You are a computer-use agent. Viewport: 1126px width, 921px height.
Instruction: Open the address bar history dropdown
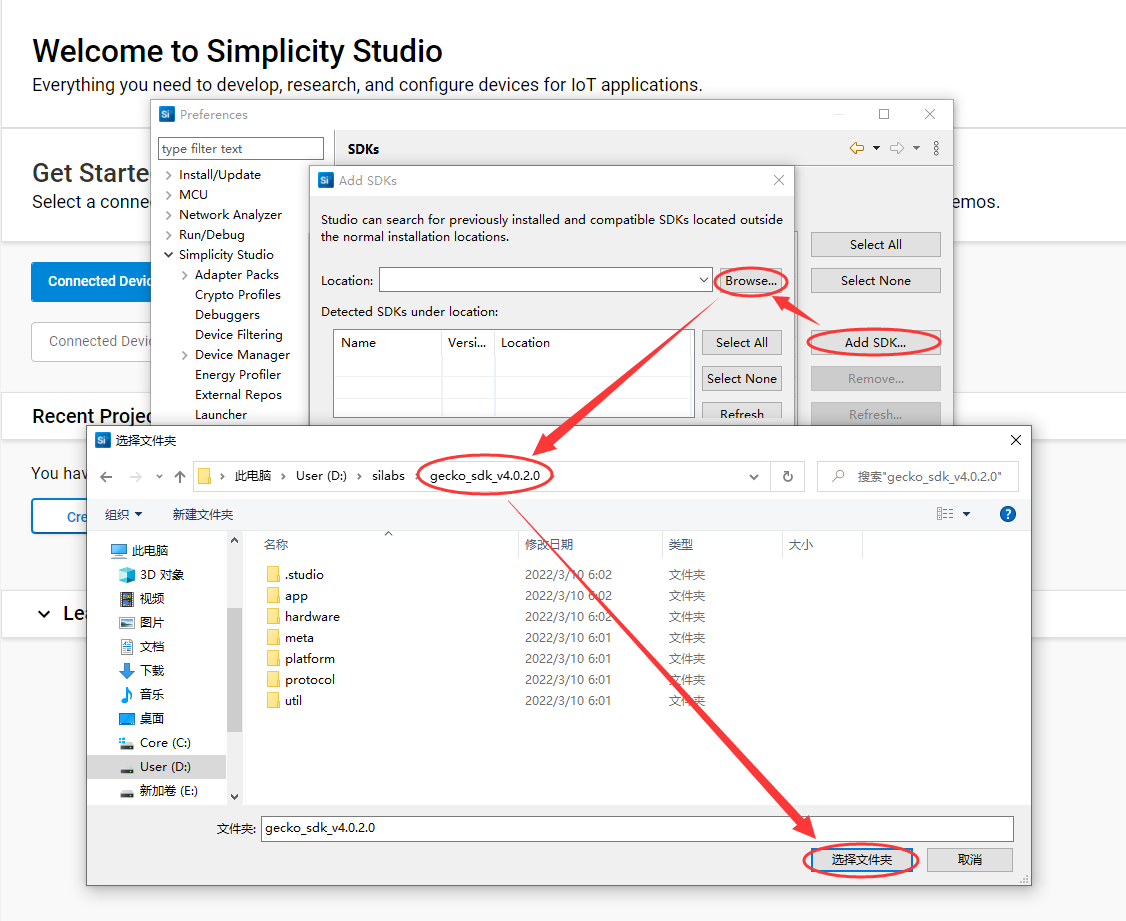click(753, 477)
